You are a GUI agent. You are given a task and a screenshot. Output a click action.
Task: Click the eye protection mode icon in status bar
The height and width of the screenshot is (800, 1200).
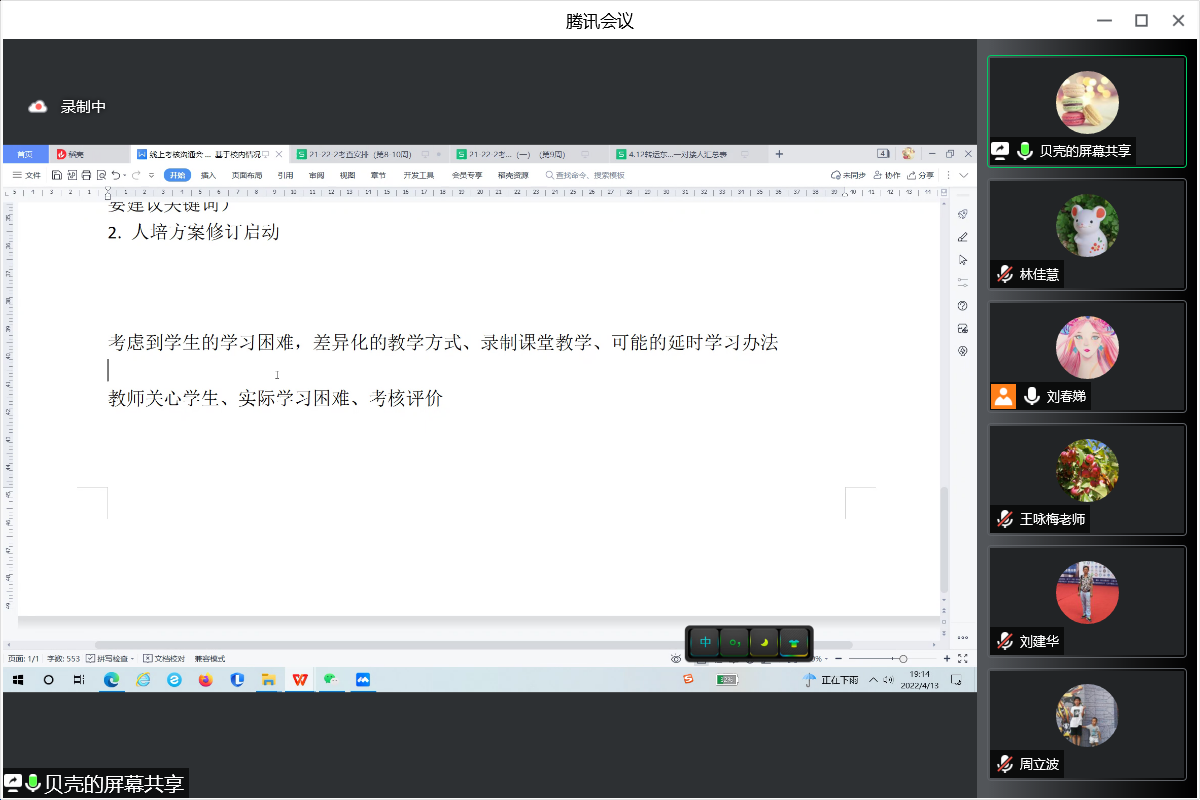point(676,659)
